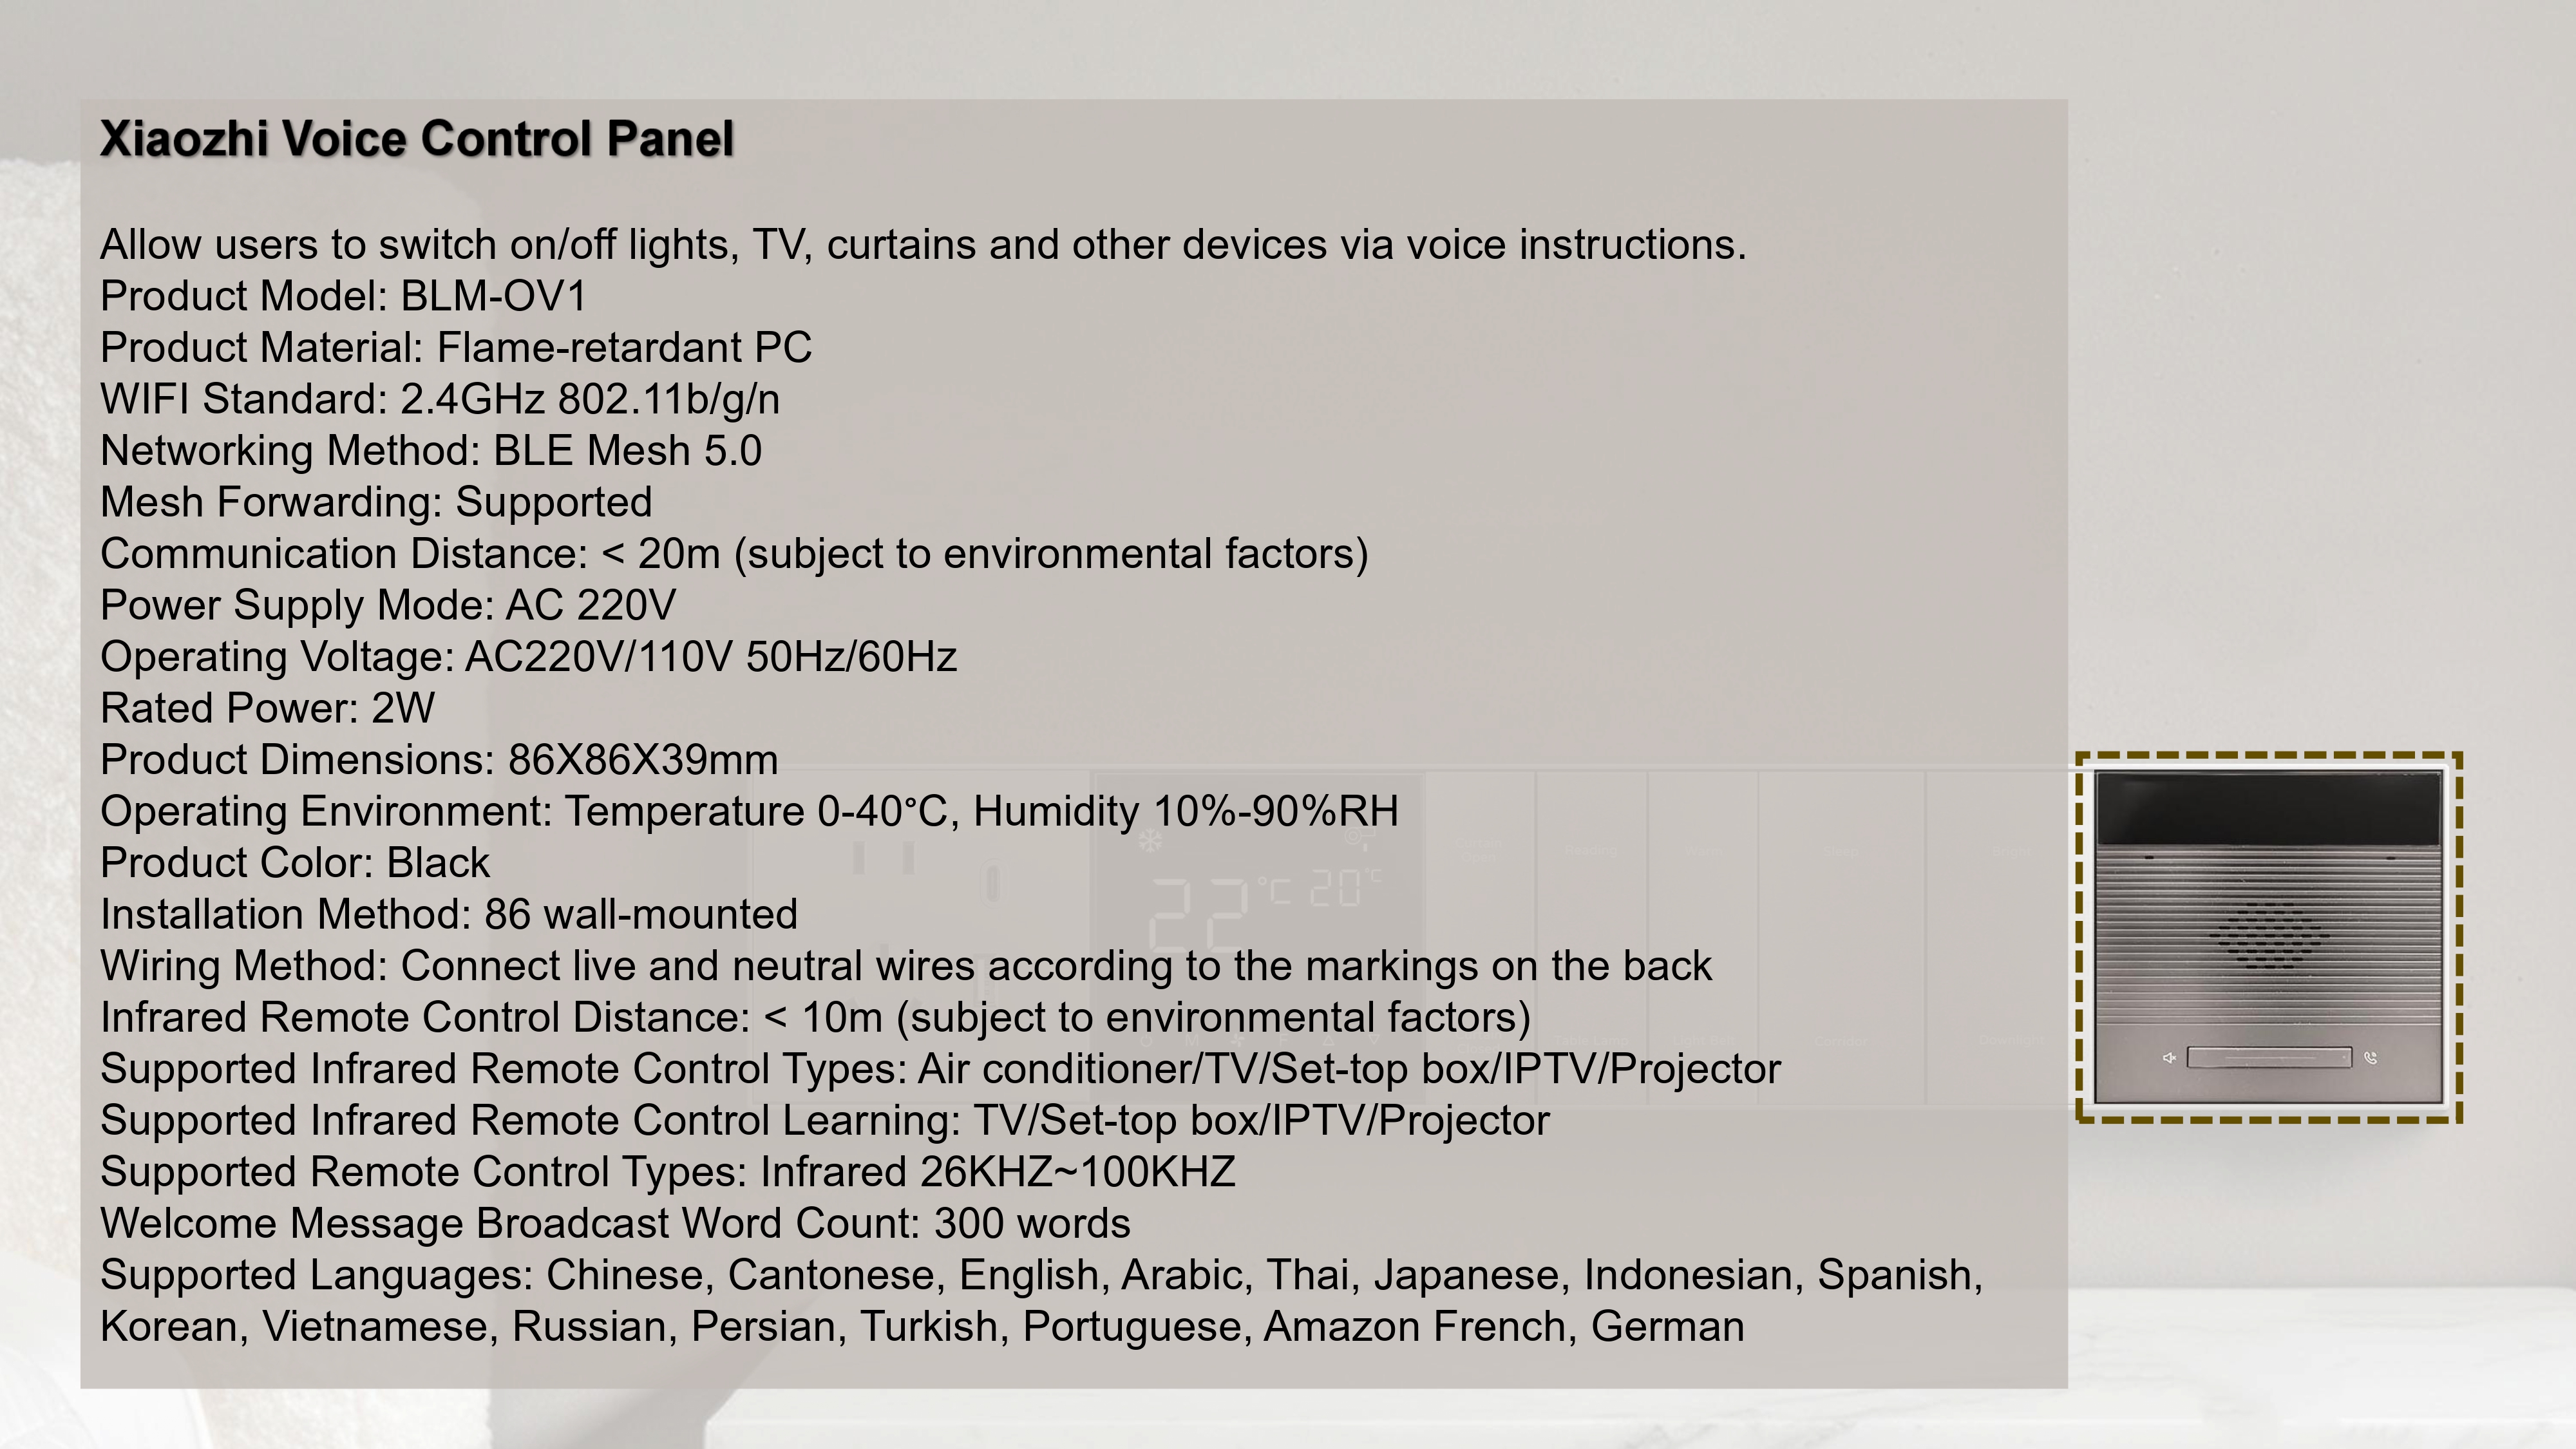Screen dimensions: 2576x1449
Task: Click the faded Curtain Open button
Action: 1480,850
